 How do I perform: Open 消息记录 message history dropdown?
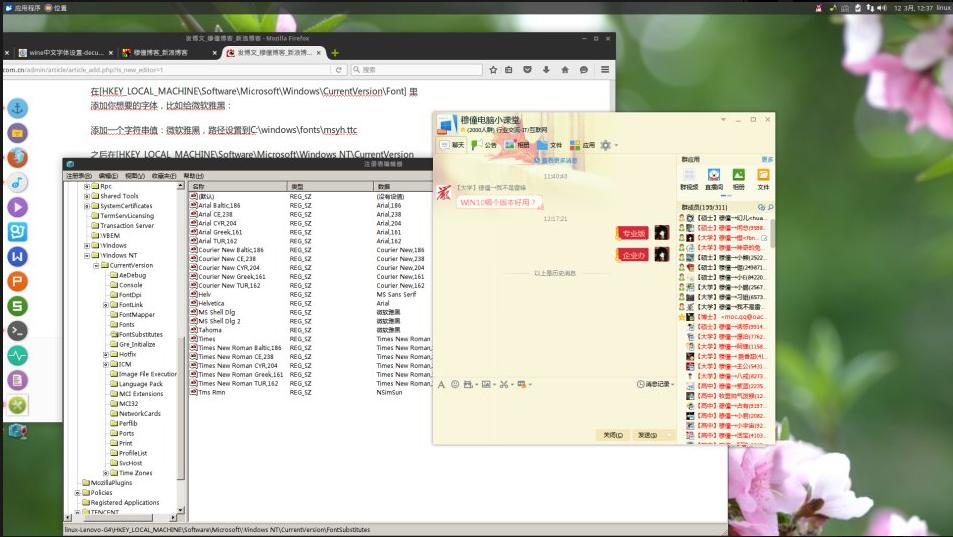655,385
